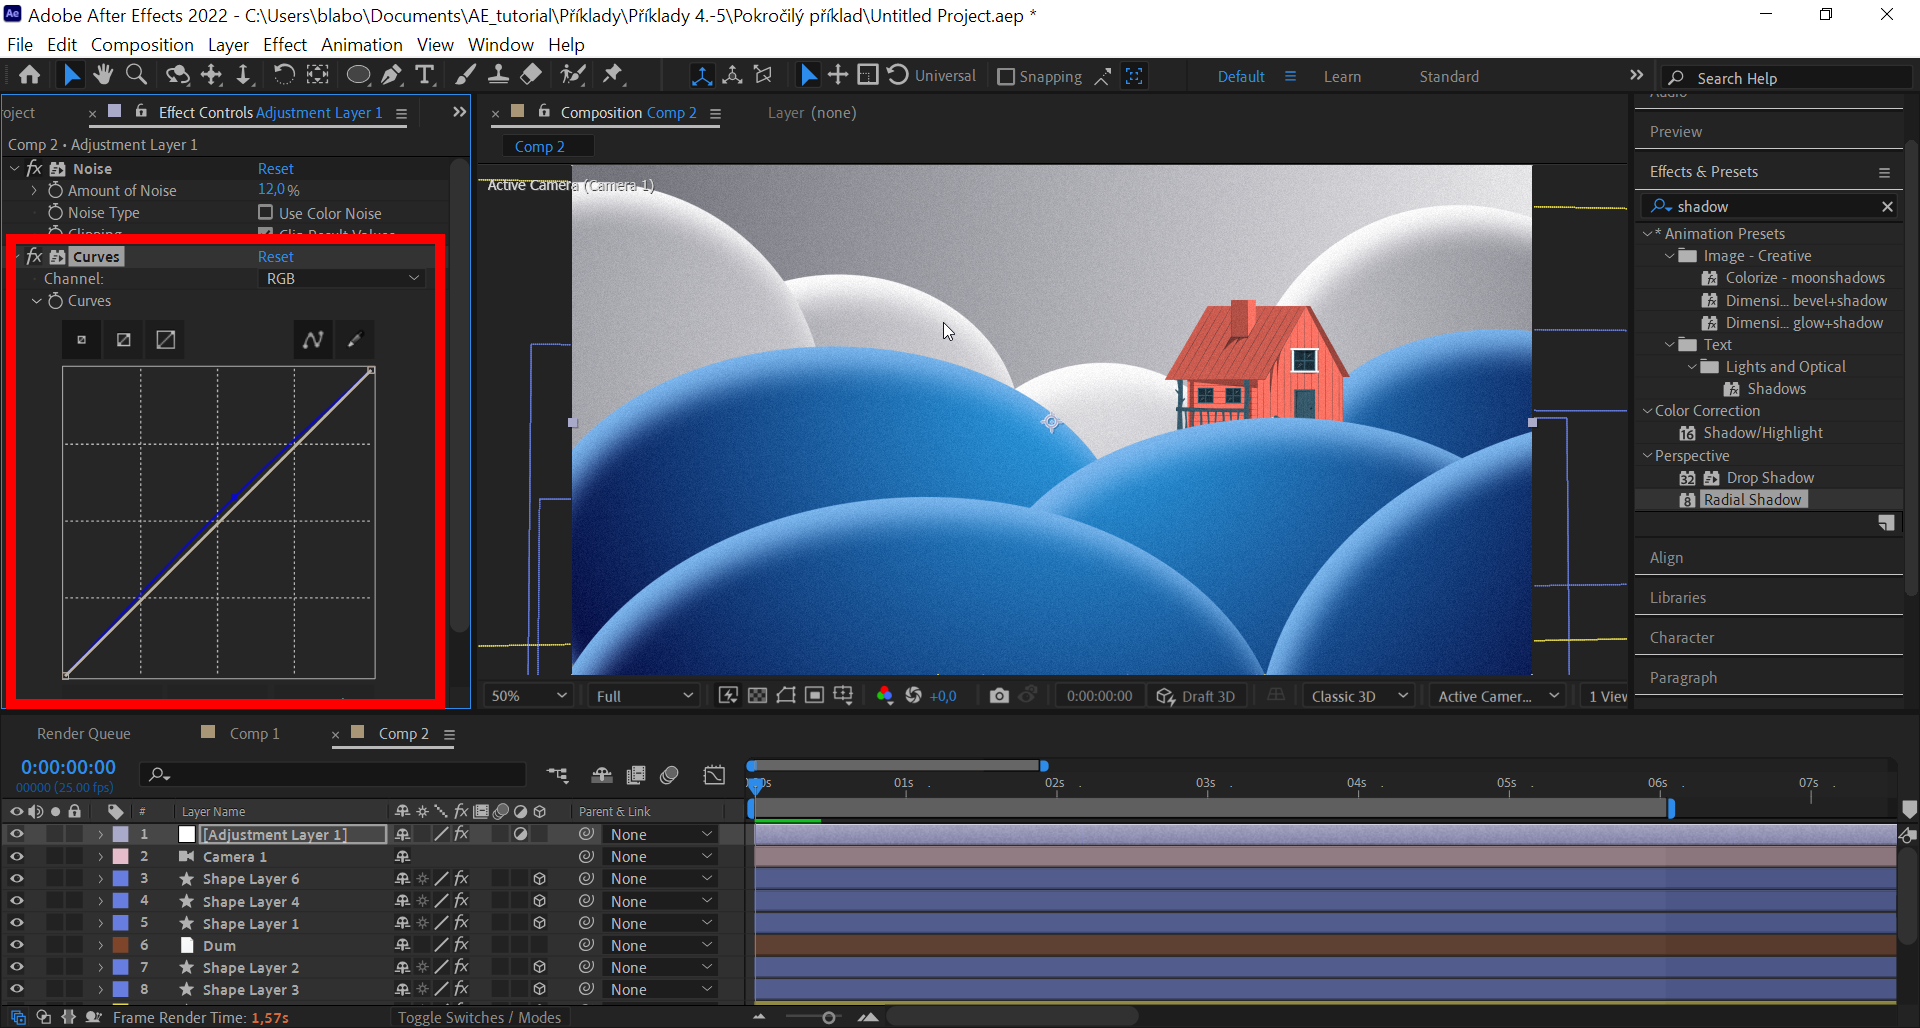
Task: Reset the Curves effect
Action: (x=275, y=256)
